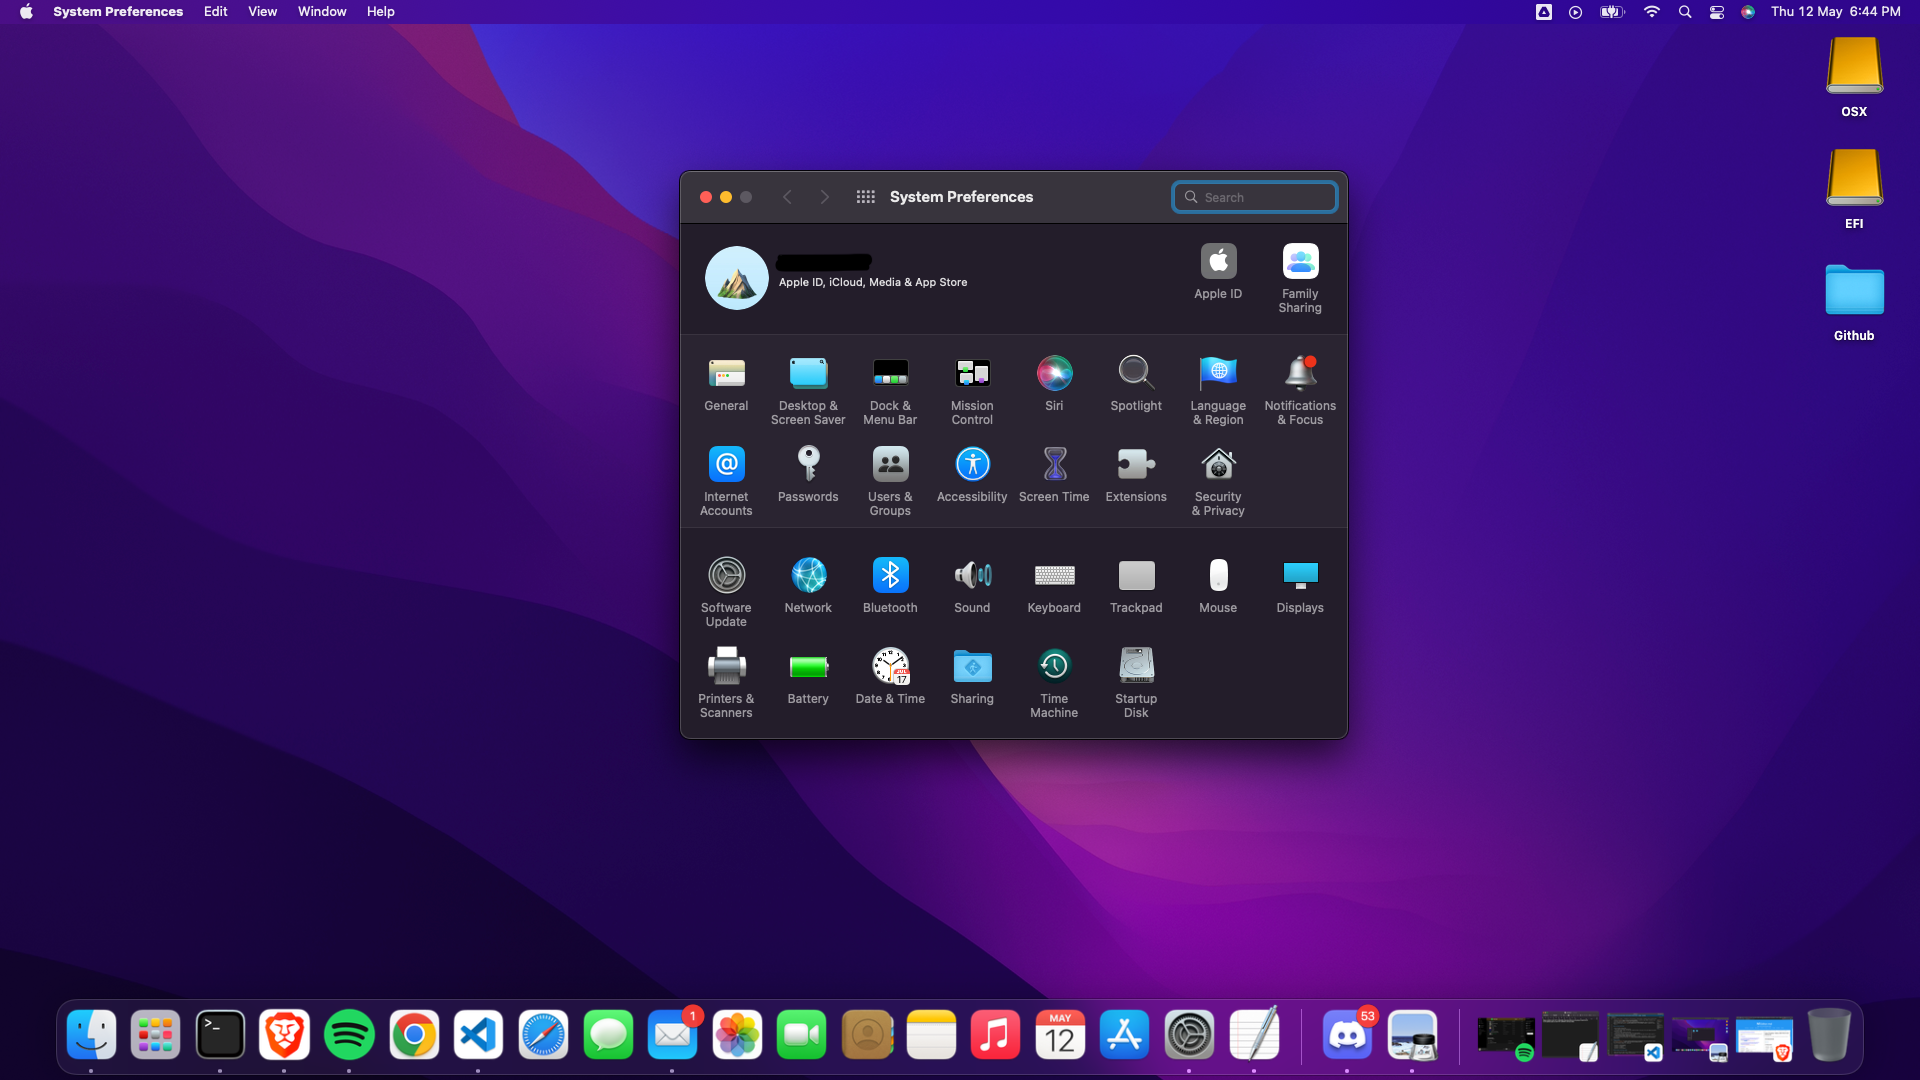Open the Startup Disk pane

[x=1136, y=667]
